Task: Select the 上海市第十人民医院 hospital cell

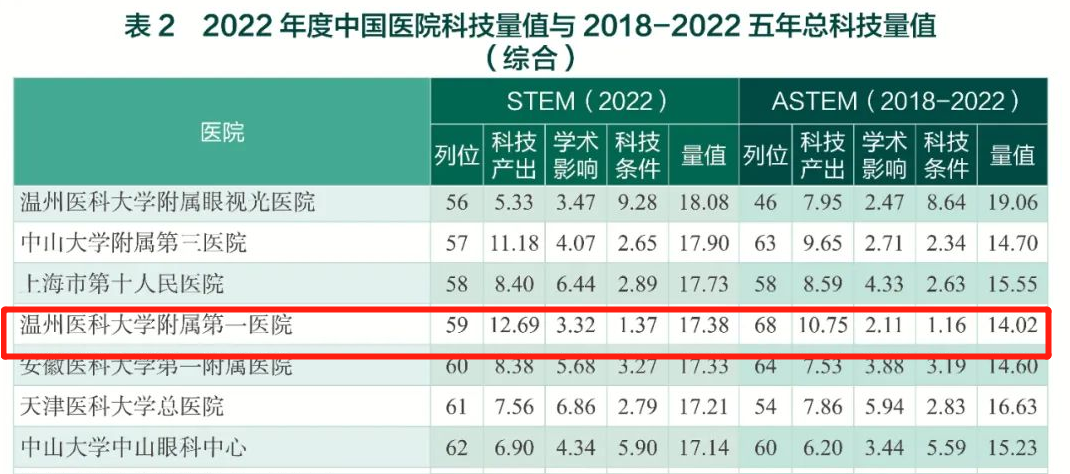Action: 122,284
